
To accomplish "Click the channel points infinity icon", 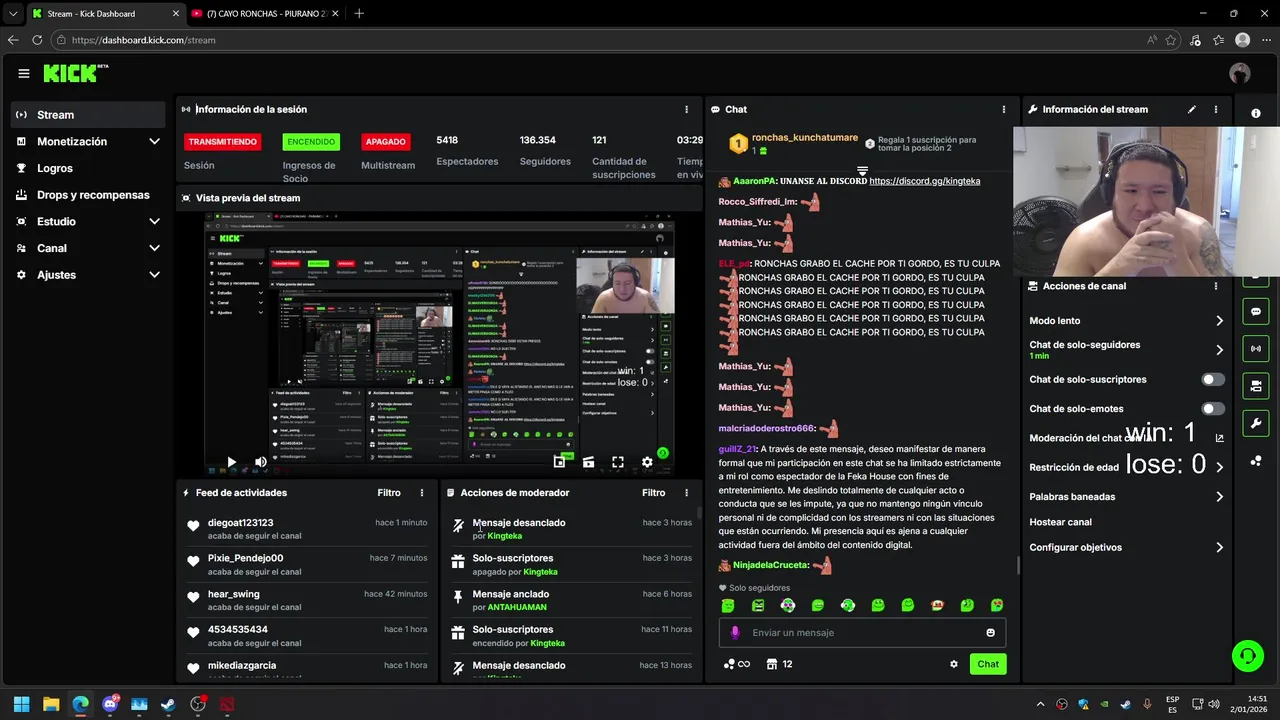I will 736,664.
